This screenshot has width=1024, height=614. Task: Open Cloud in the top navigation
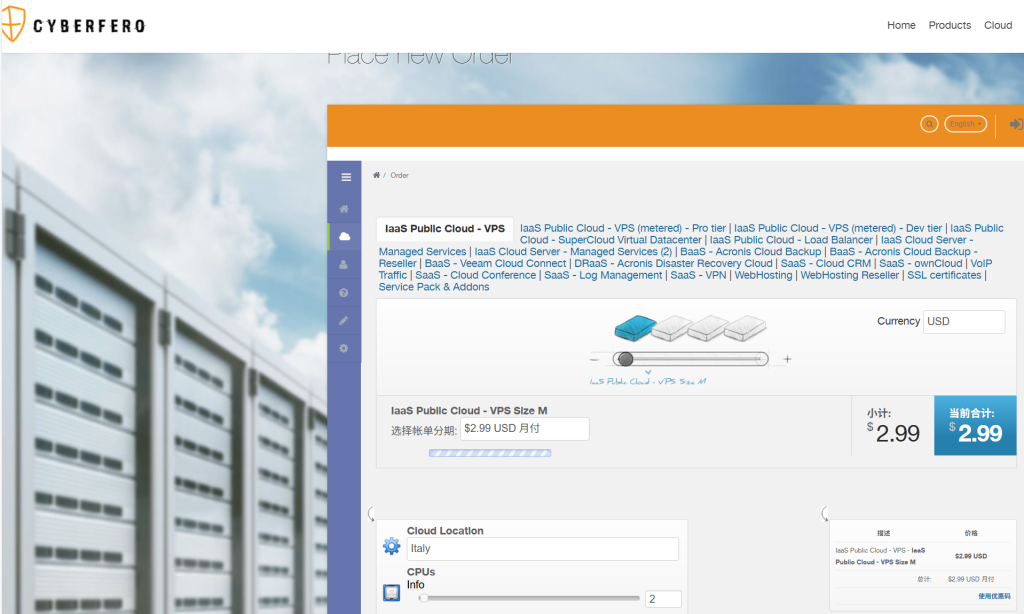coord(998,25)
